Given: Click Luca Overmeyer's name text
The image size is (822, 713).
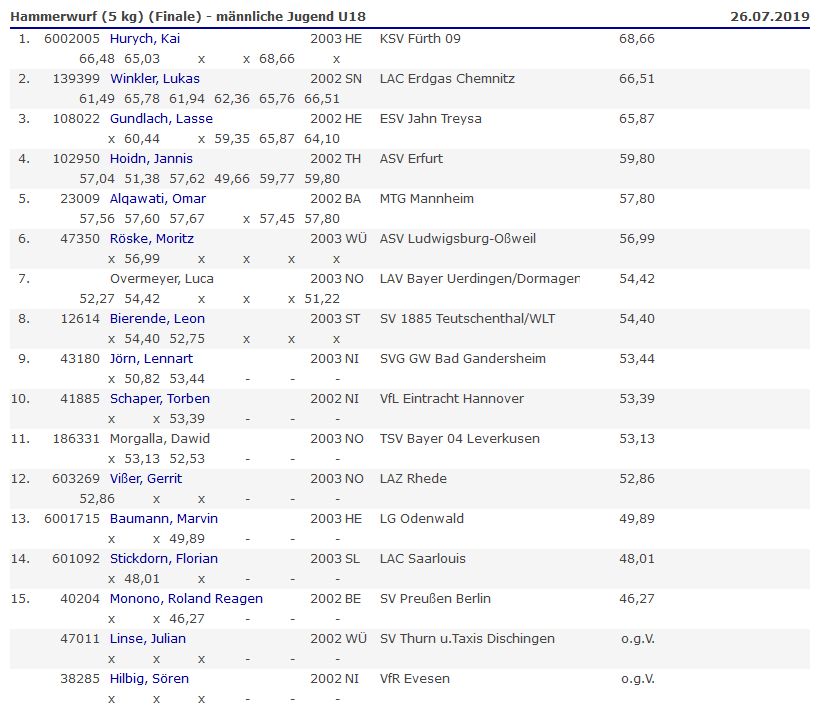Looking at the screenshot, I should coord(161,279).
